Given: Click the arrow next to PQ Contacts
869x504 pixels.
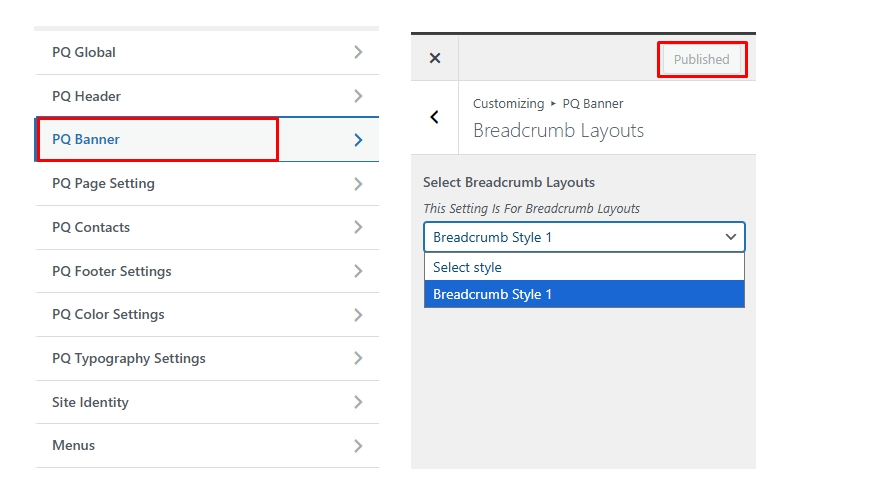Looking at the screenshot, I should [x=358, y=227].
